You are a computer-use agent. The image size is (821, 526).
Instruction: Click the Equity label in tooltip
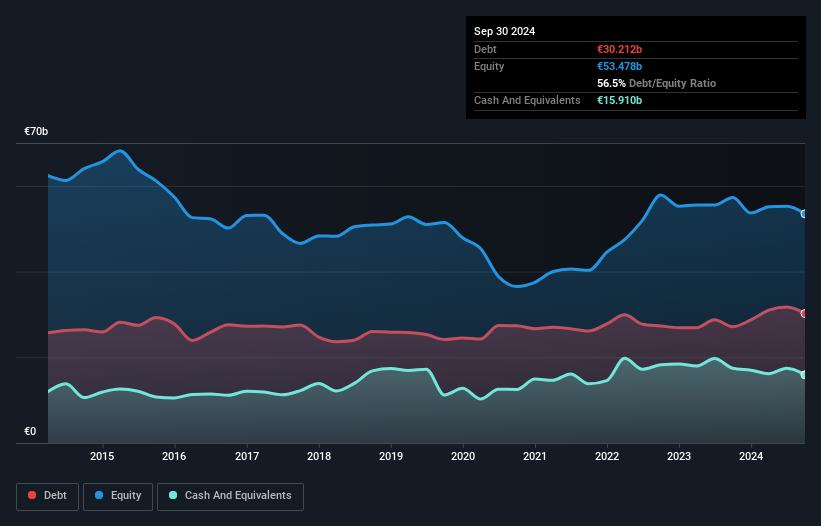[x=489, y=66]
